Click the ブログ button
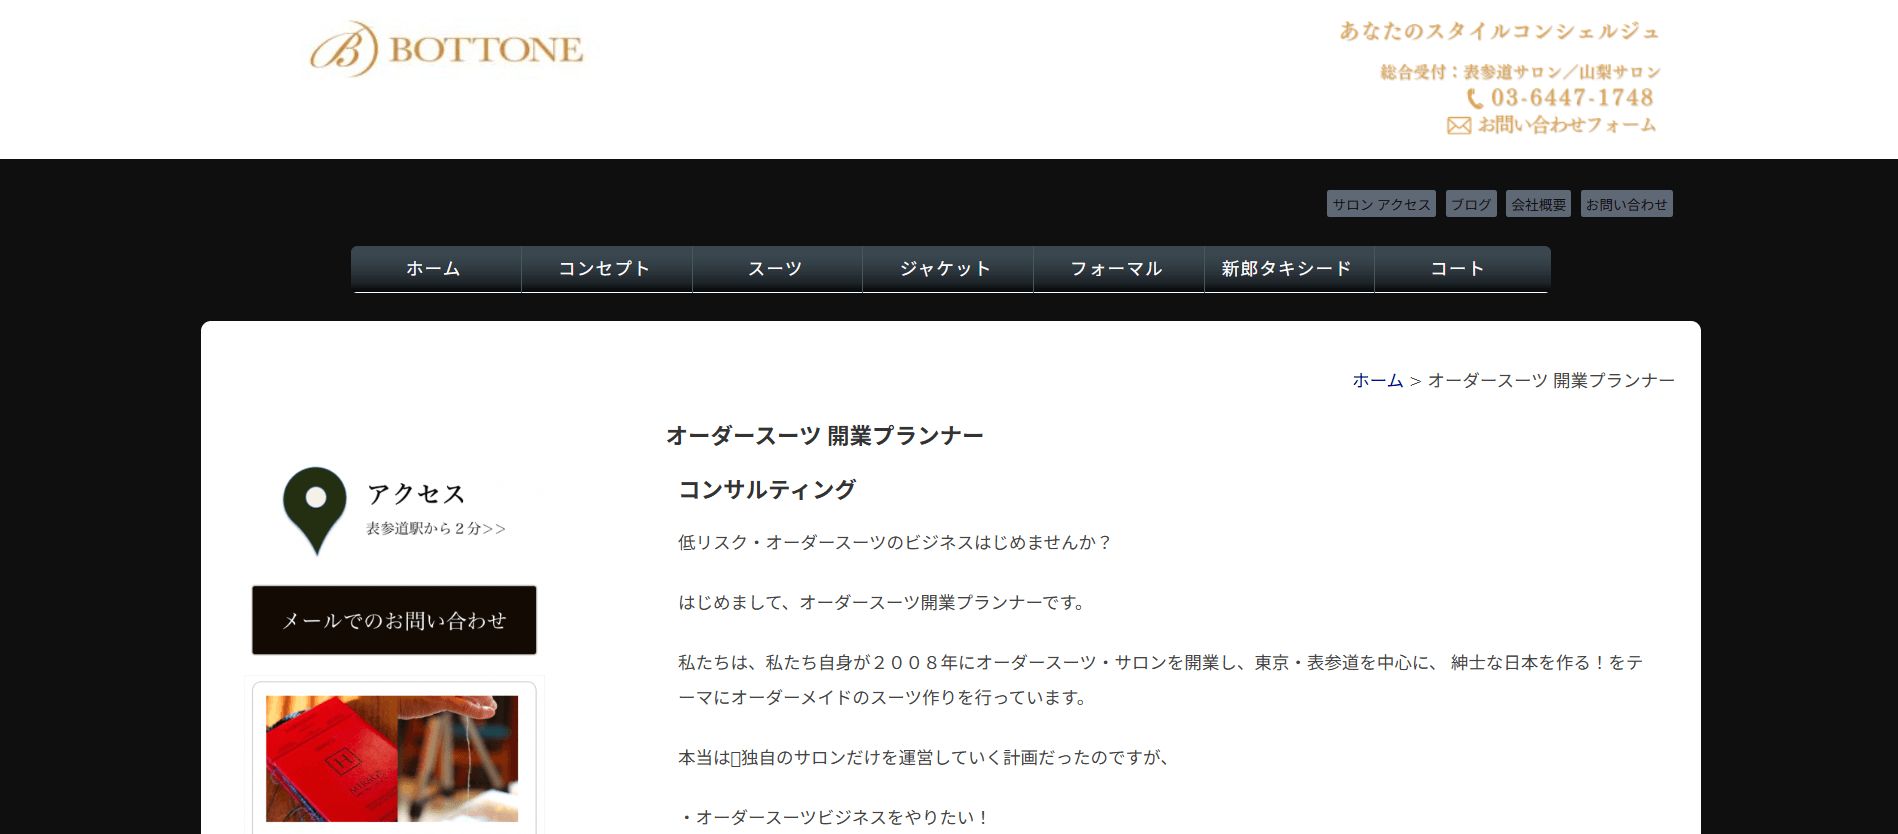This screenshot has width=1898, height=834. pyautogui.click(x=1471, y=204)
